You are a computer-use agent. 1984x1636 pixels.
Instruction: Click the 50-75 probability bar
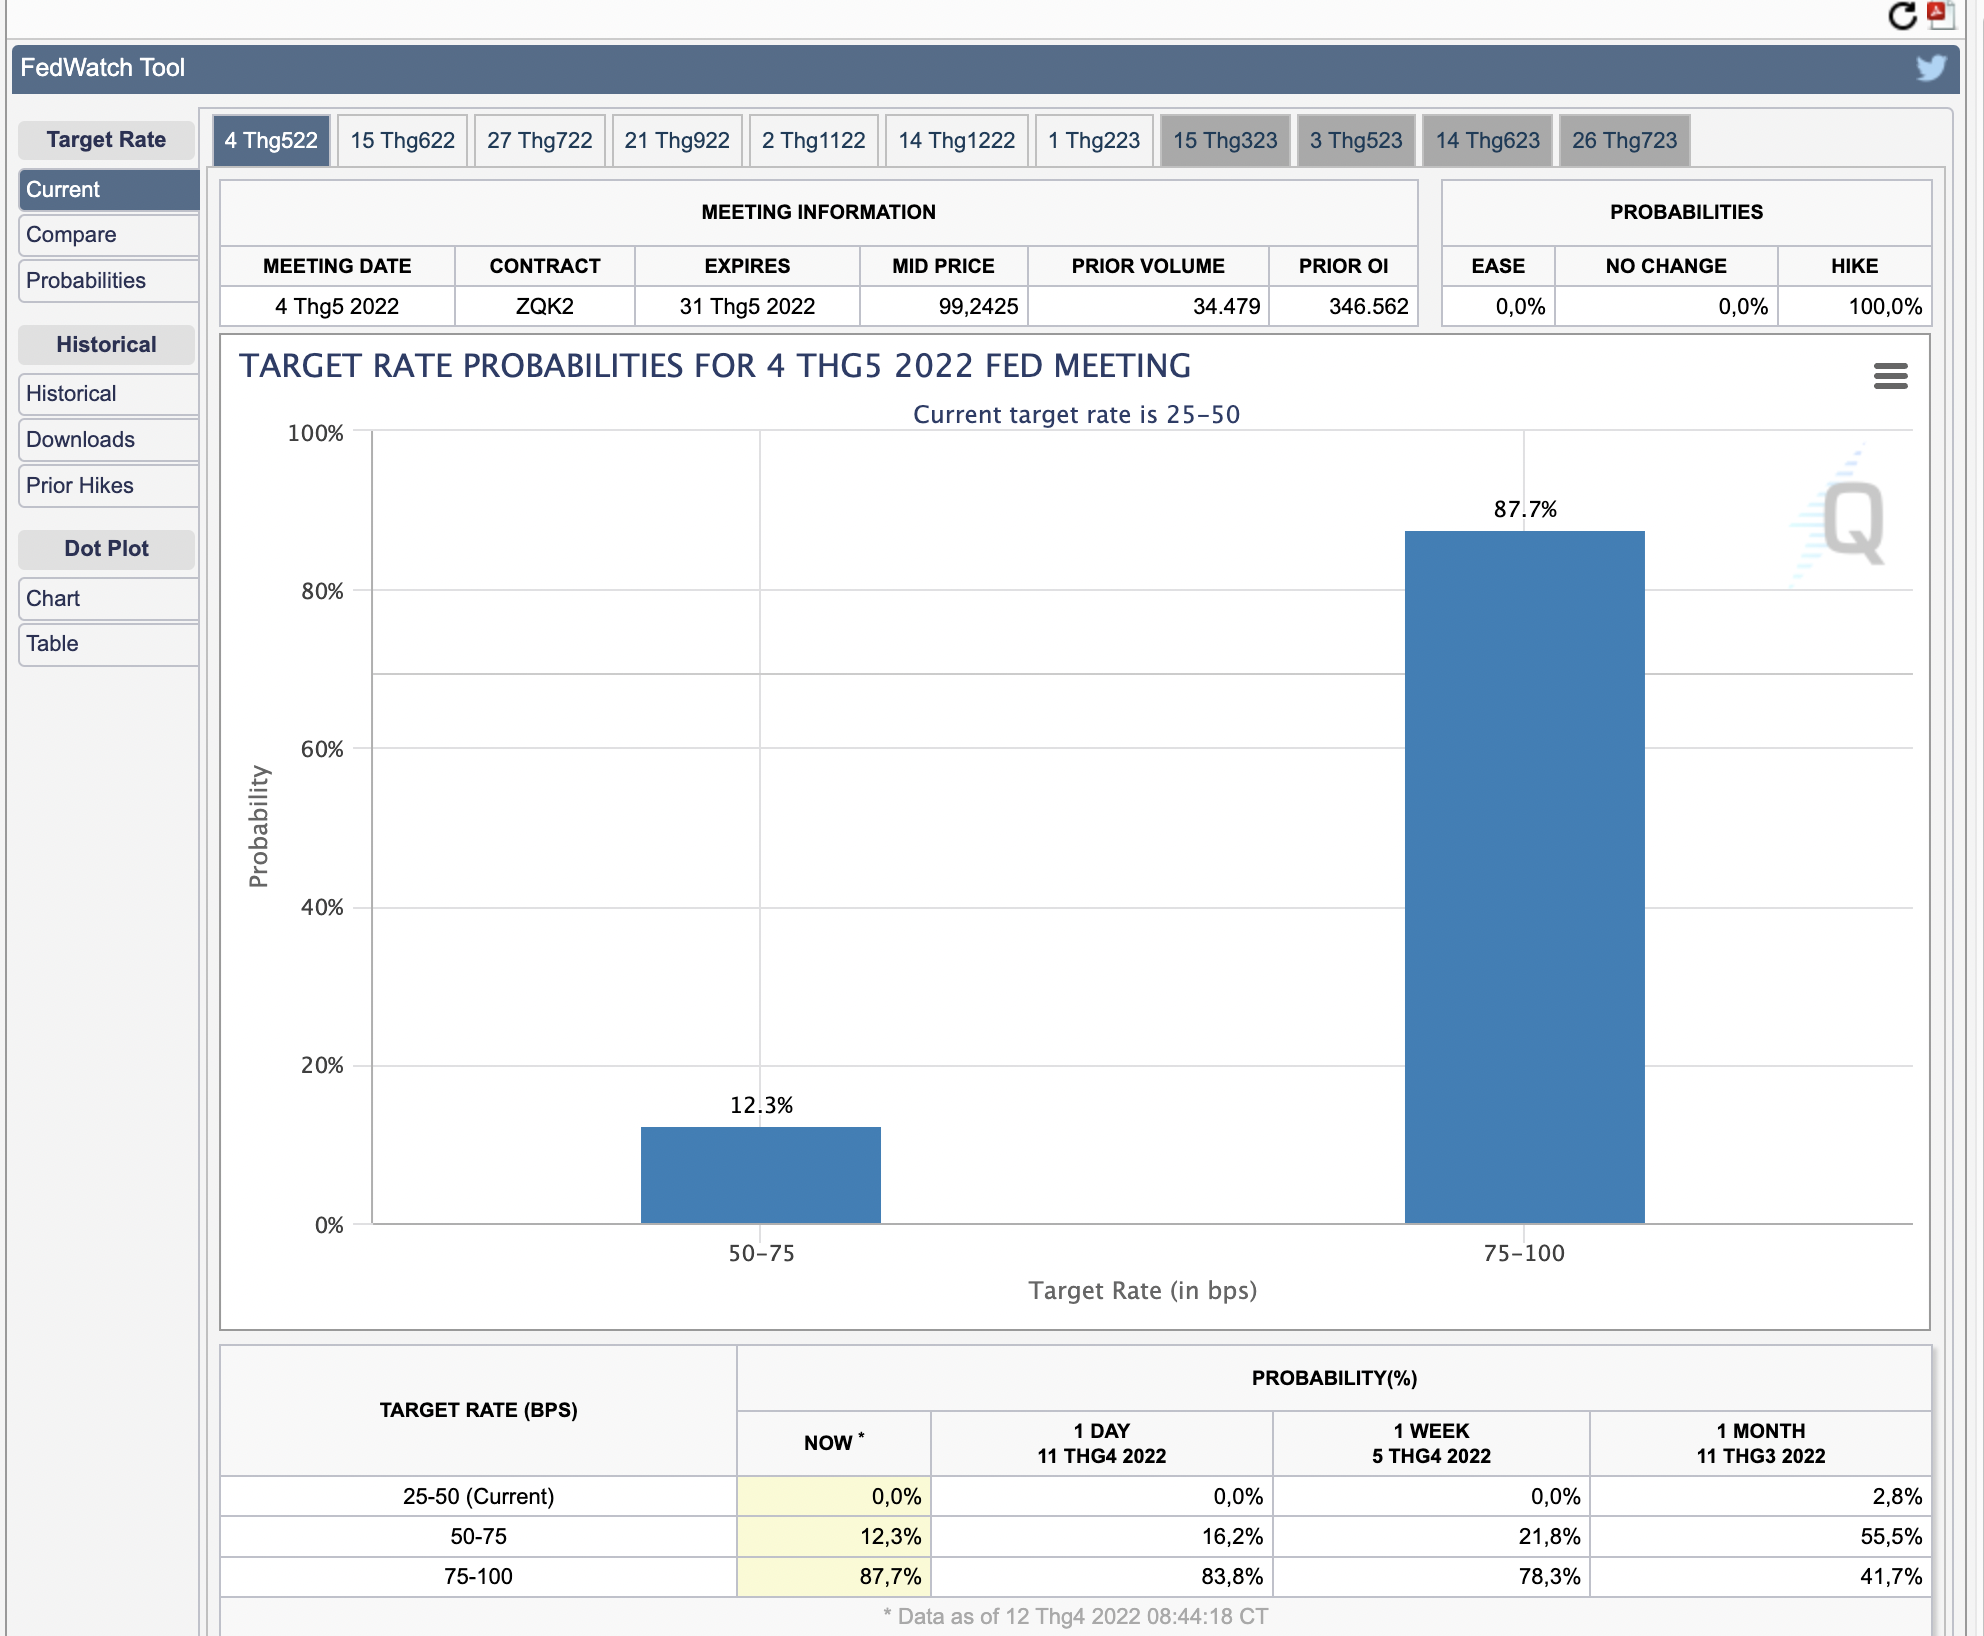coord(761,1175)
